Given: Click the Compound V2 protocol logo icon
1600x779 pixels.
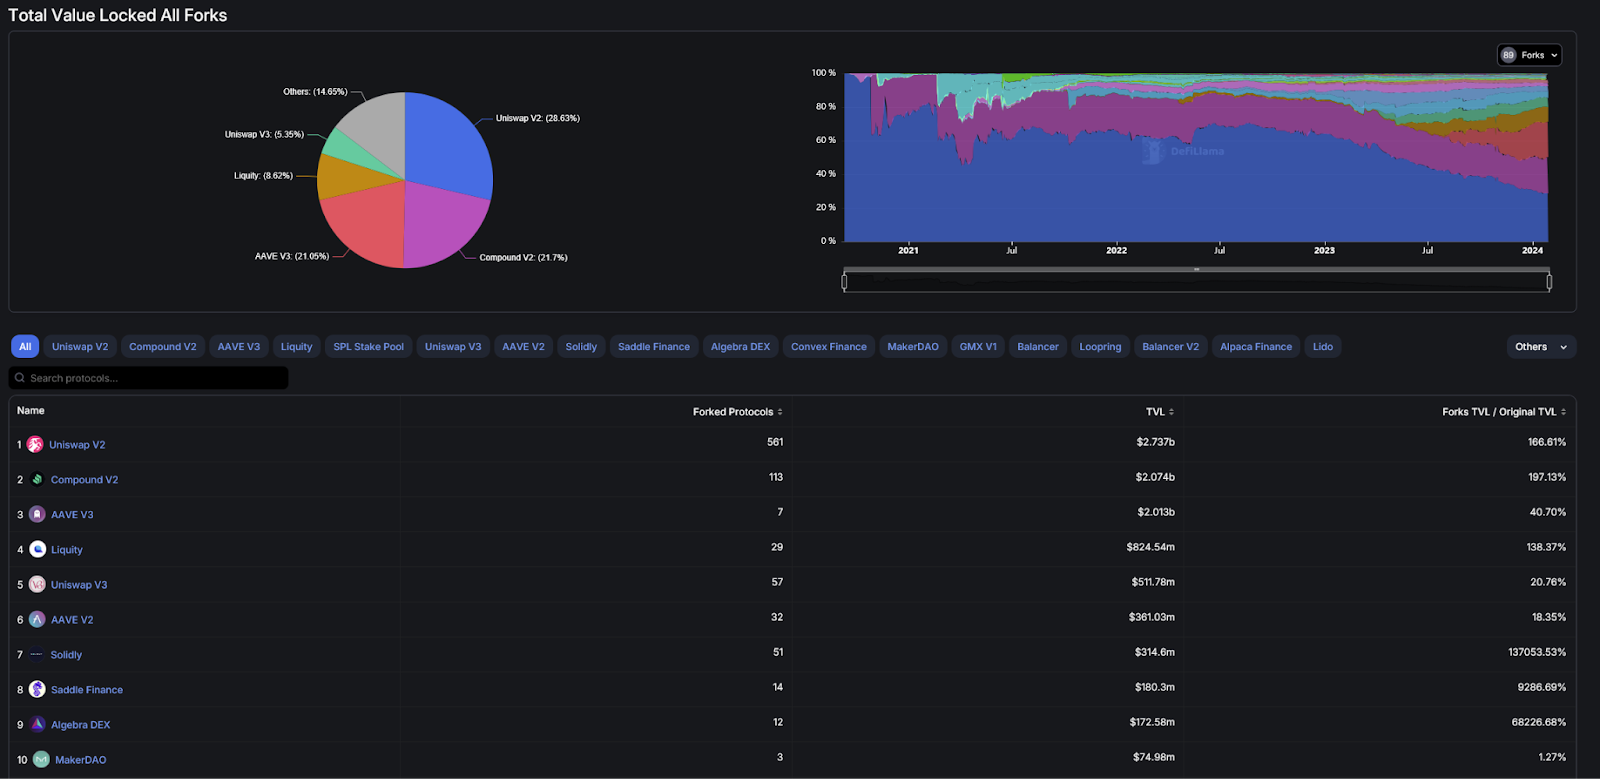Looking at the screenshot, I should click(37, 480).
